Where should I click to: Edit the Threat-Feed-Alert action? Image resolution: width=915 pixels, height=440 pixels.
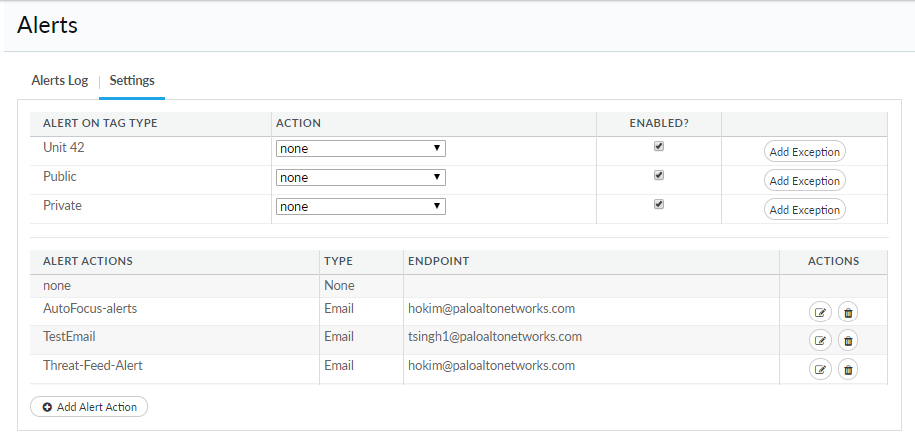tap(820, 370)
